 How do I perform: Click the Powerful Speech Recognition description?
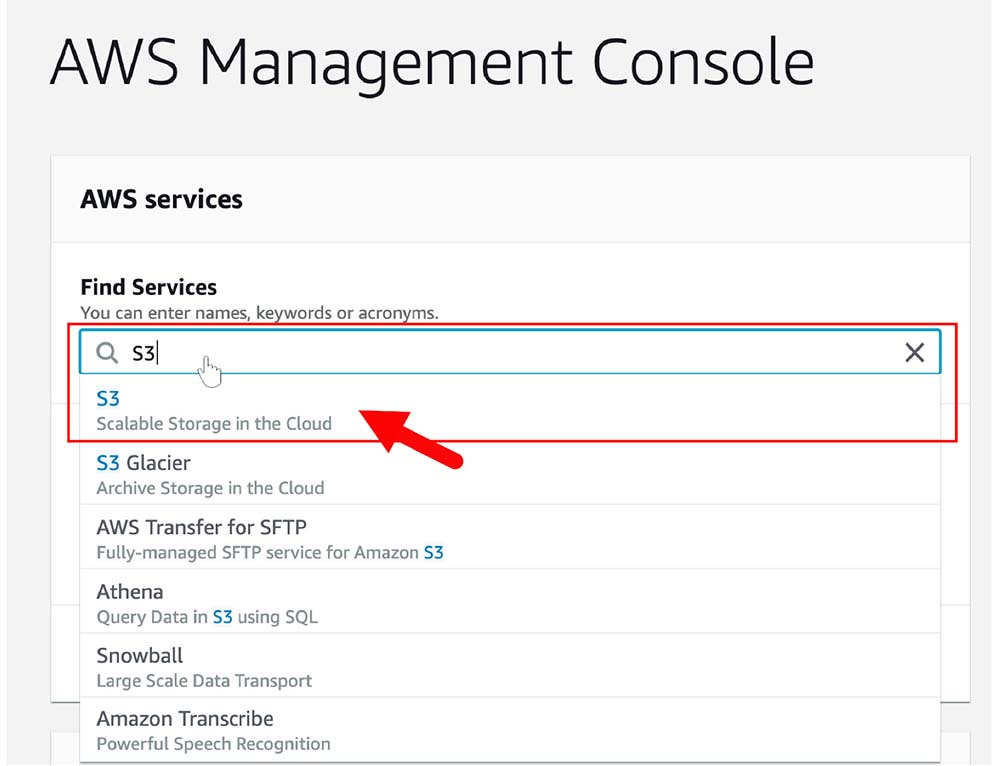[213, 744]
